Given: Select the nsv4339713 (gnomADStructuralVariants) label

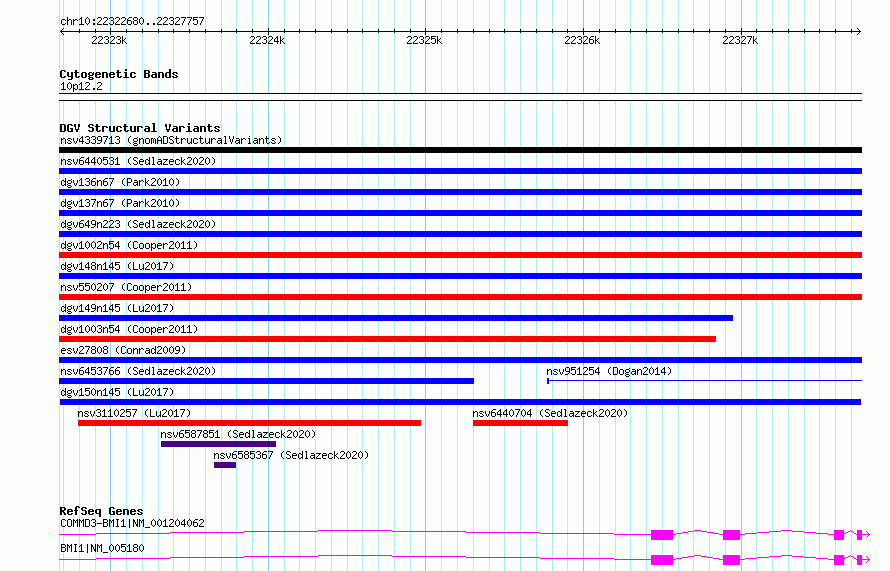Looking at the screenshot, I should pyautogui.click(x=171, y=140).
